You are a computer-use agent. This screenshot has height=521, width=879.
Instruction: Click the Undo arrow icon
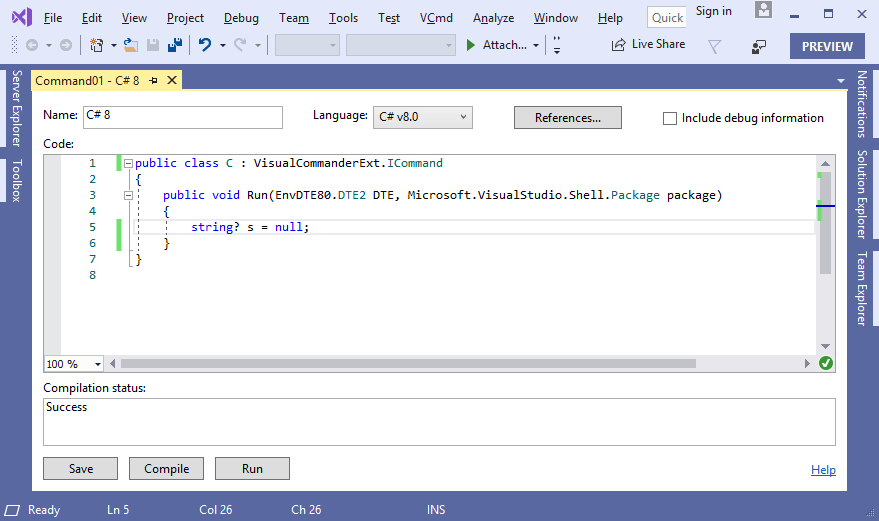tap(205, 45)
